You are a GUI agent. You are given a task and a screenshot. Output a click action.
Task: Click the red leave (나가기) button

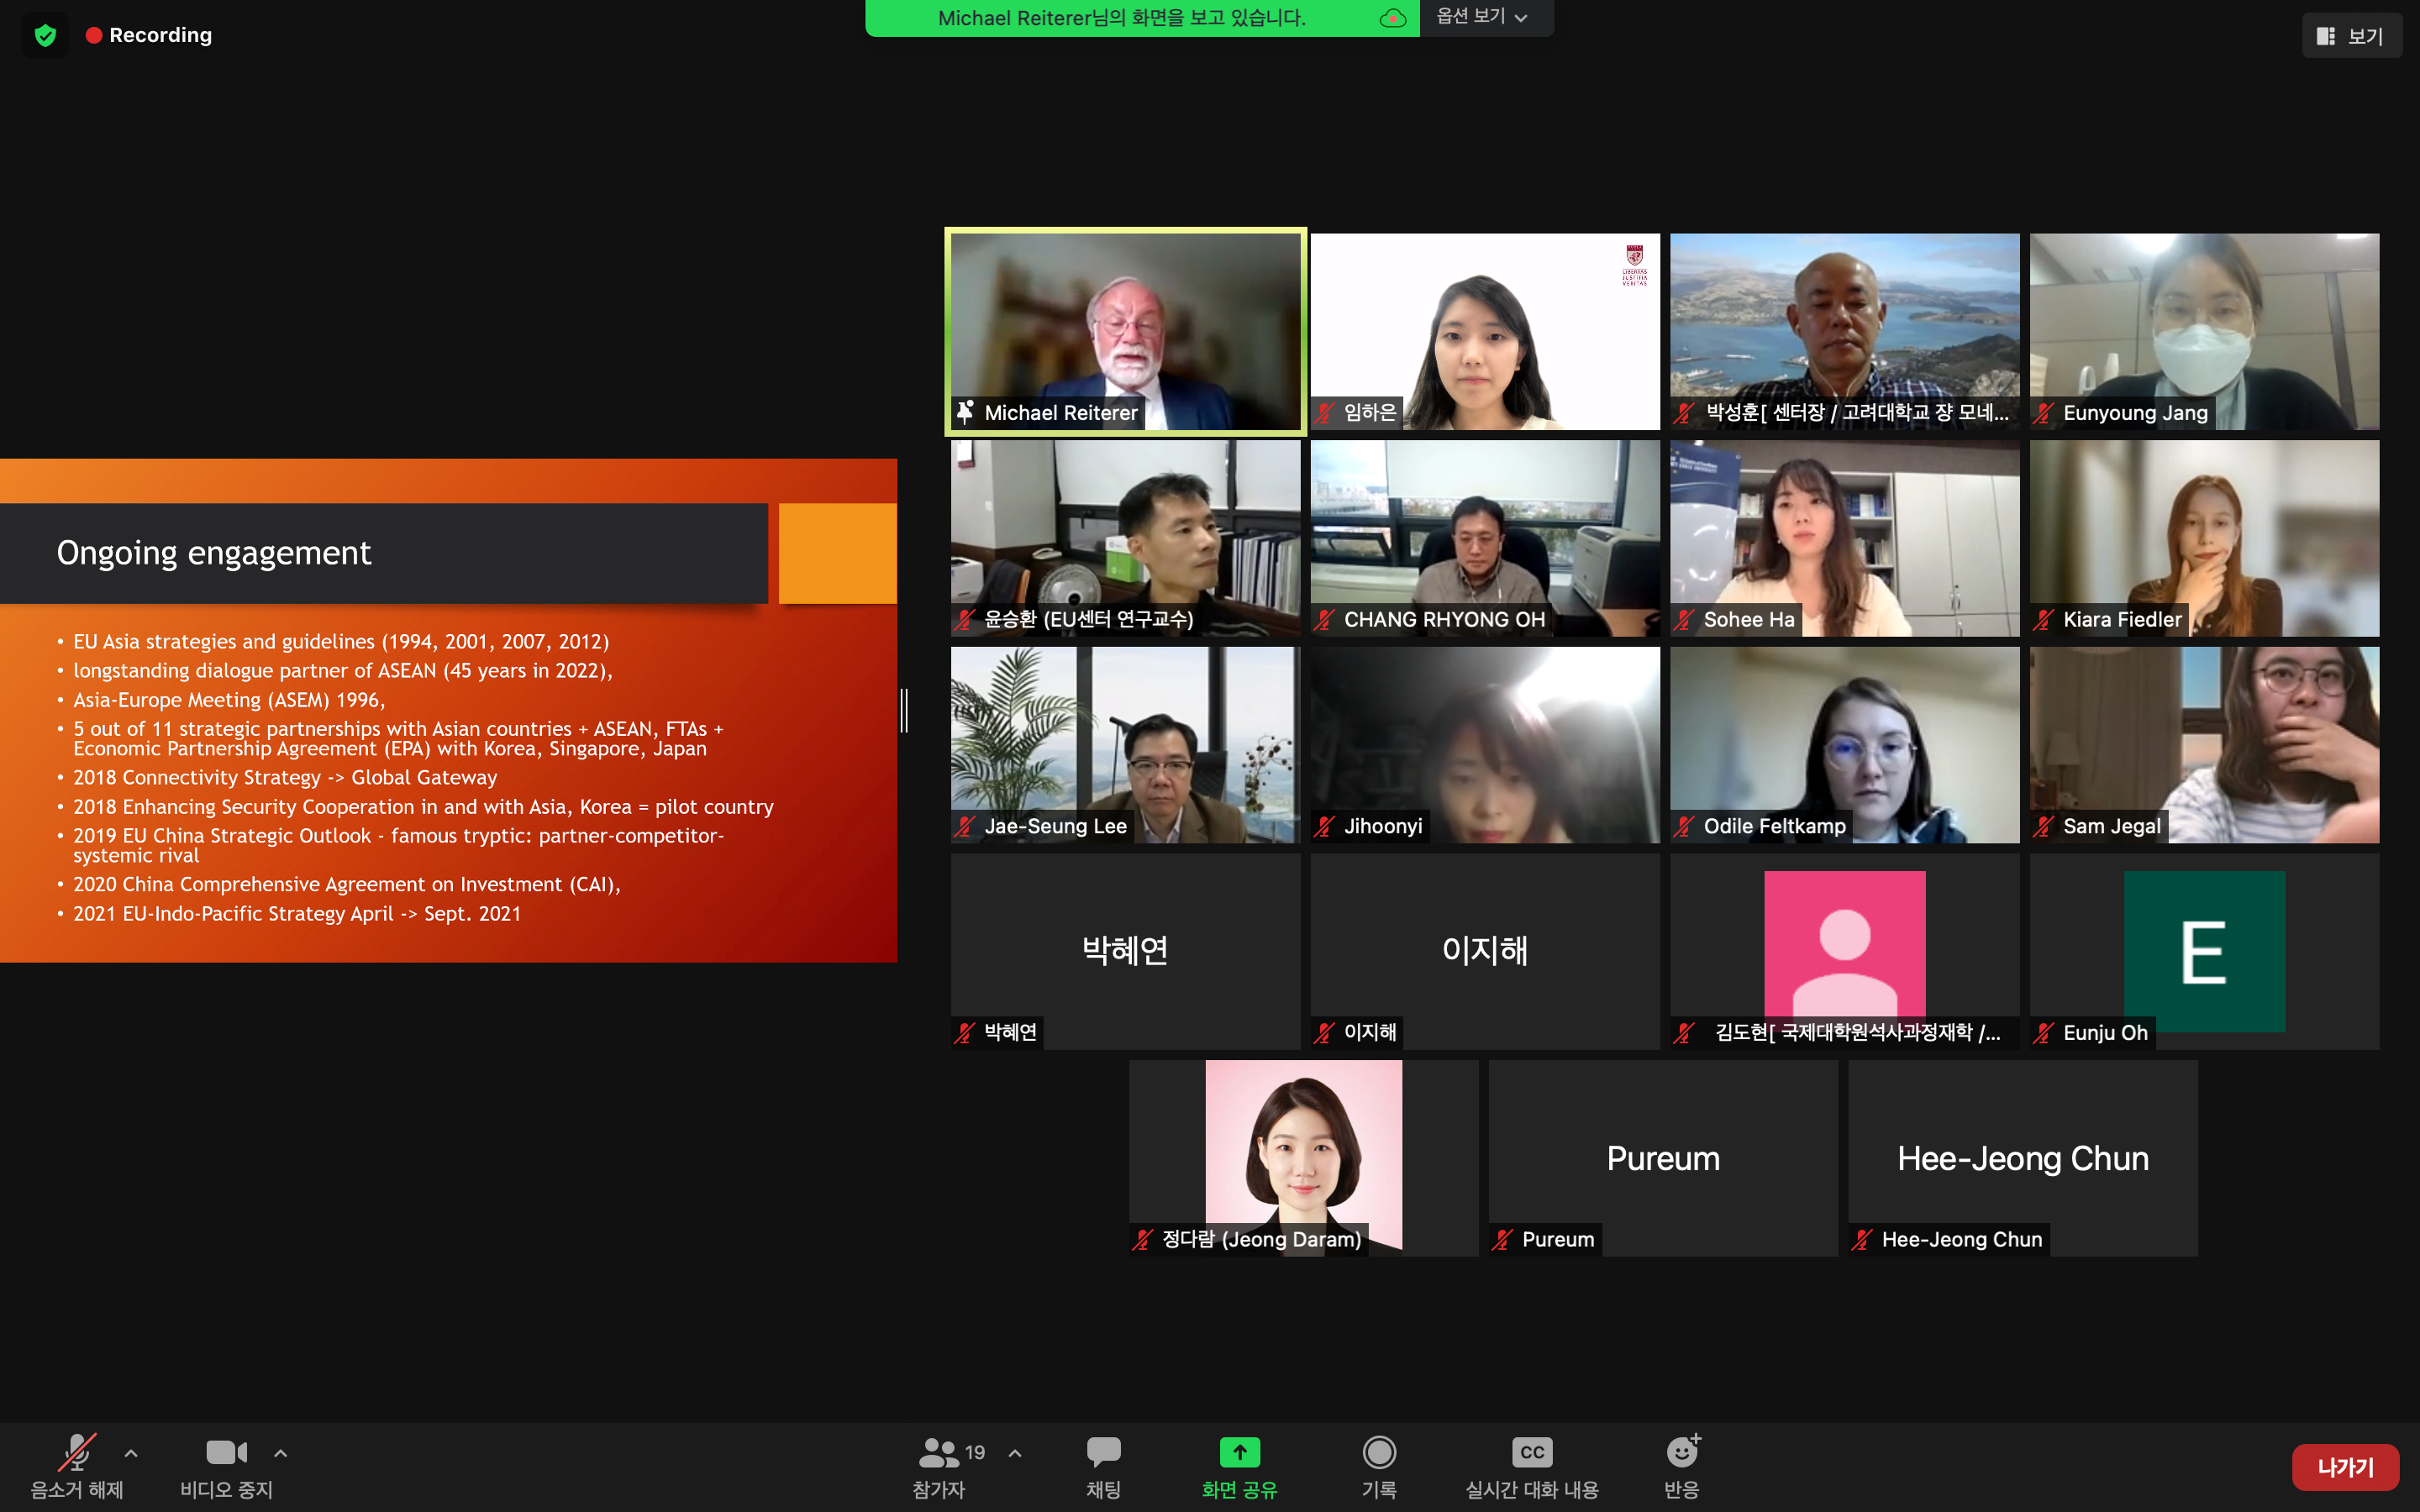click(x=2344, y=1467)
